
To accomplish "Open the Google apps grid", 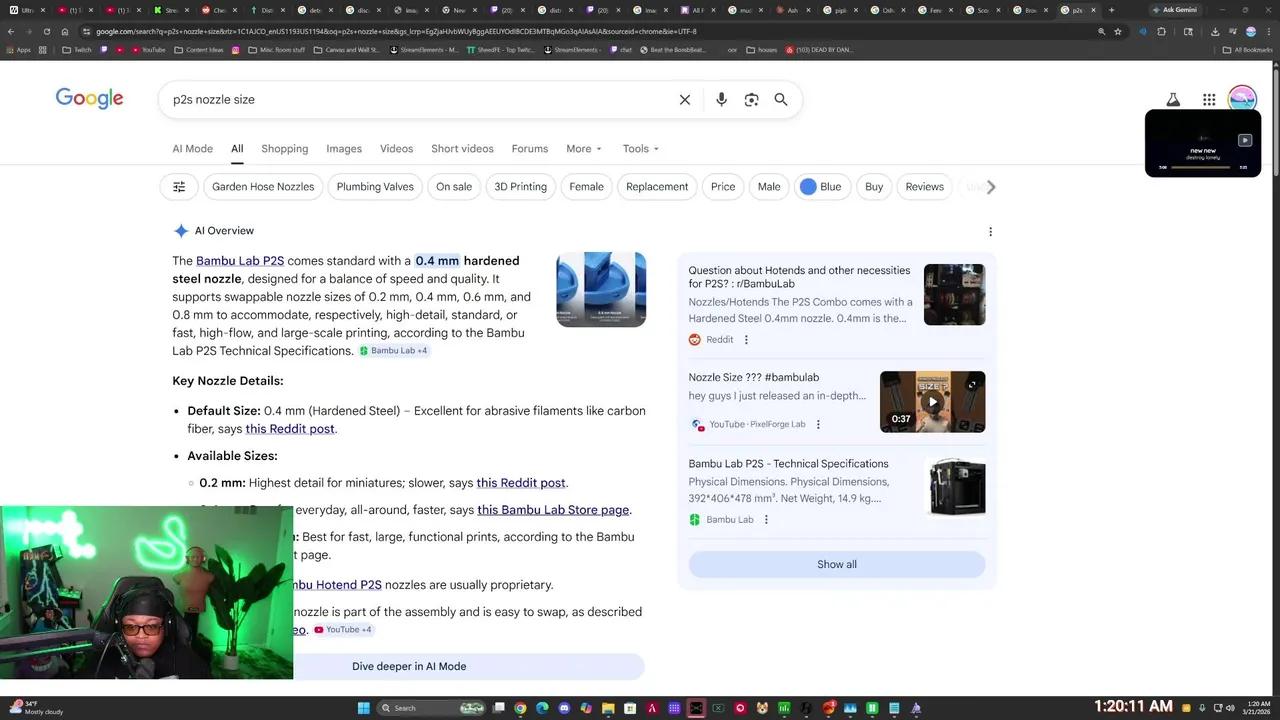I will (x=1209, y=99).
